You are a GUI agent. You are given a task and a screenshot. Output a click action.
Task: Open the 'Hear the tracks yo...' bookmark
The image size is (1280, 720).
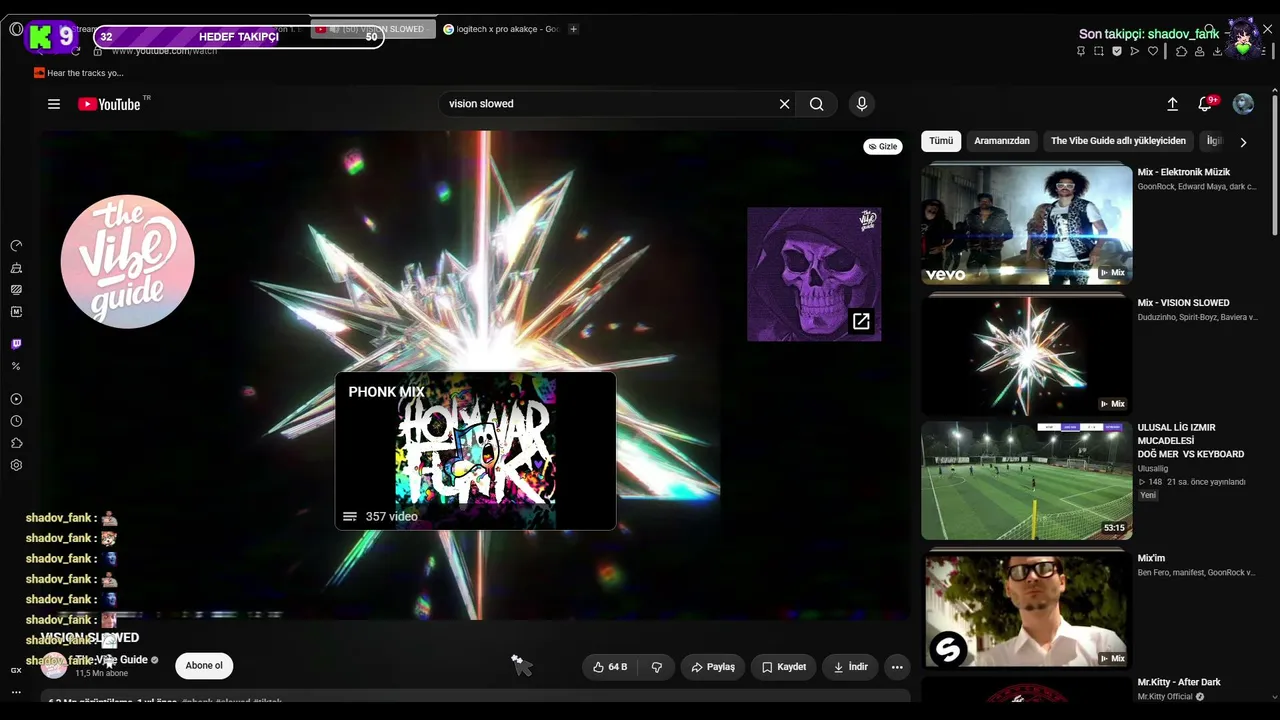[x=78, y=73]
